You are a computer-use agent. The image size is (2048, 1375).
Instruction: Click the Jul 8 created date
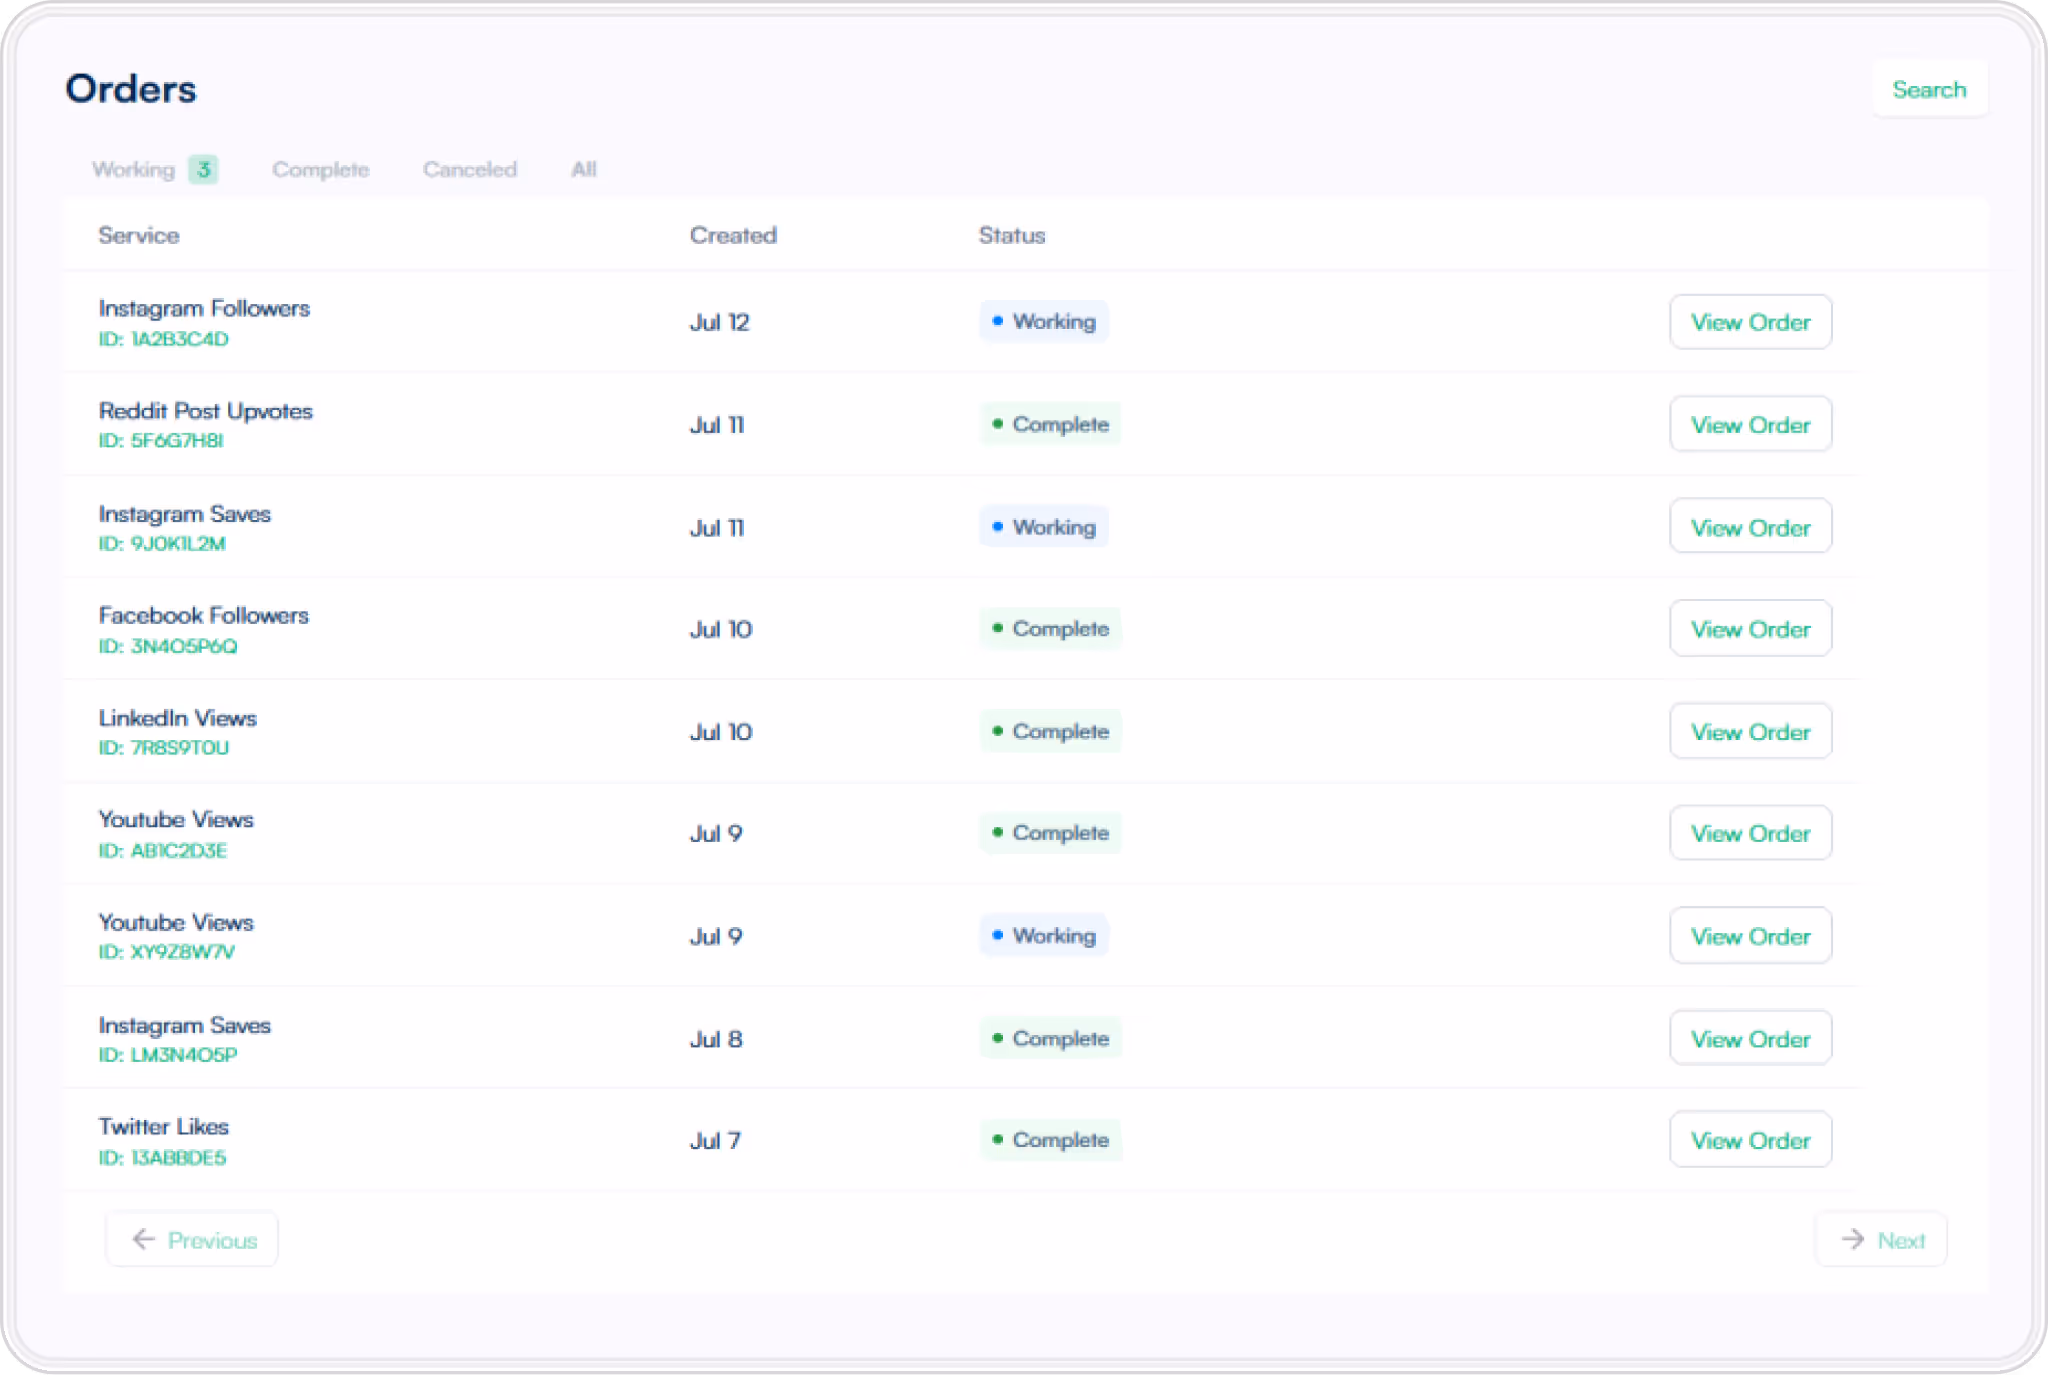coord(716,1039)
